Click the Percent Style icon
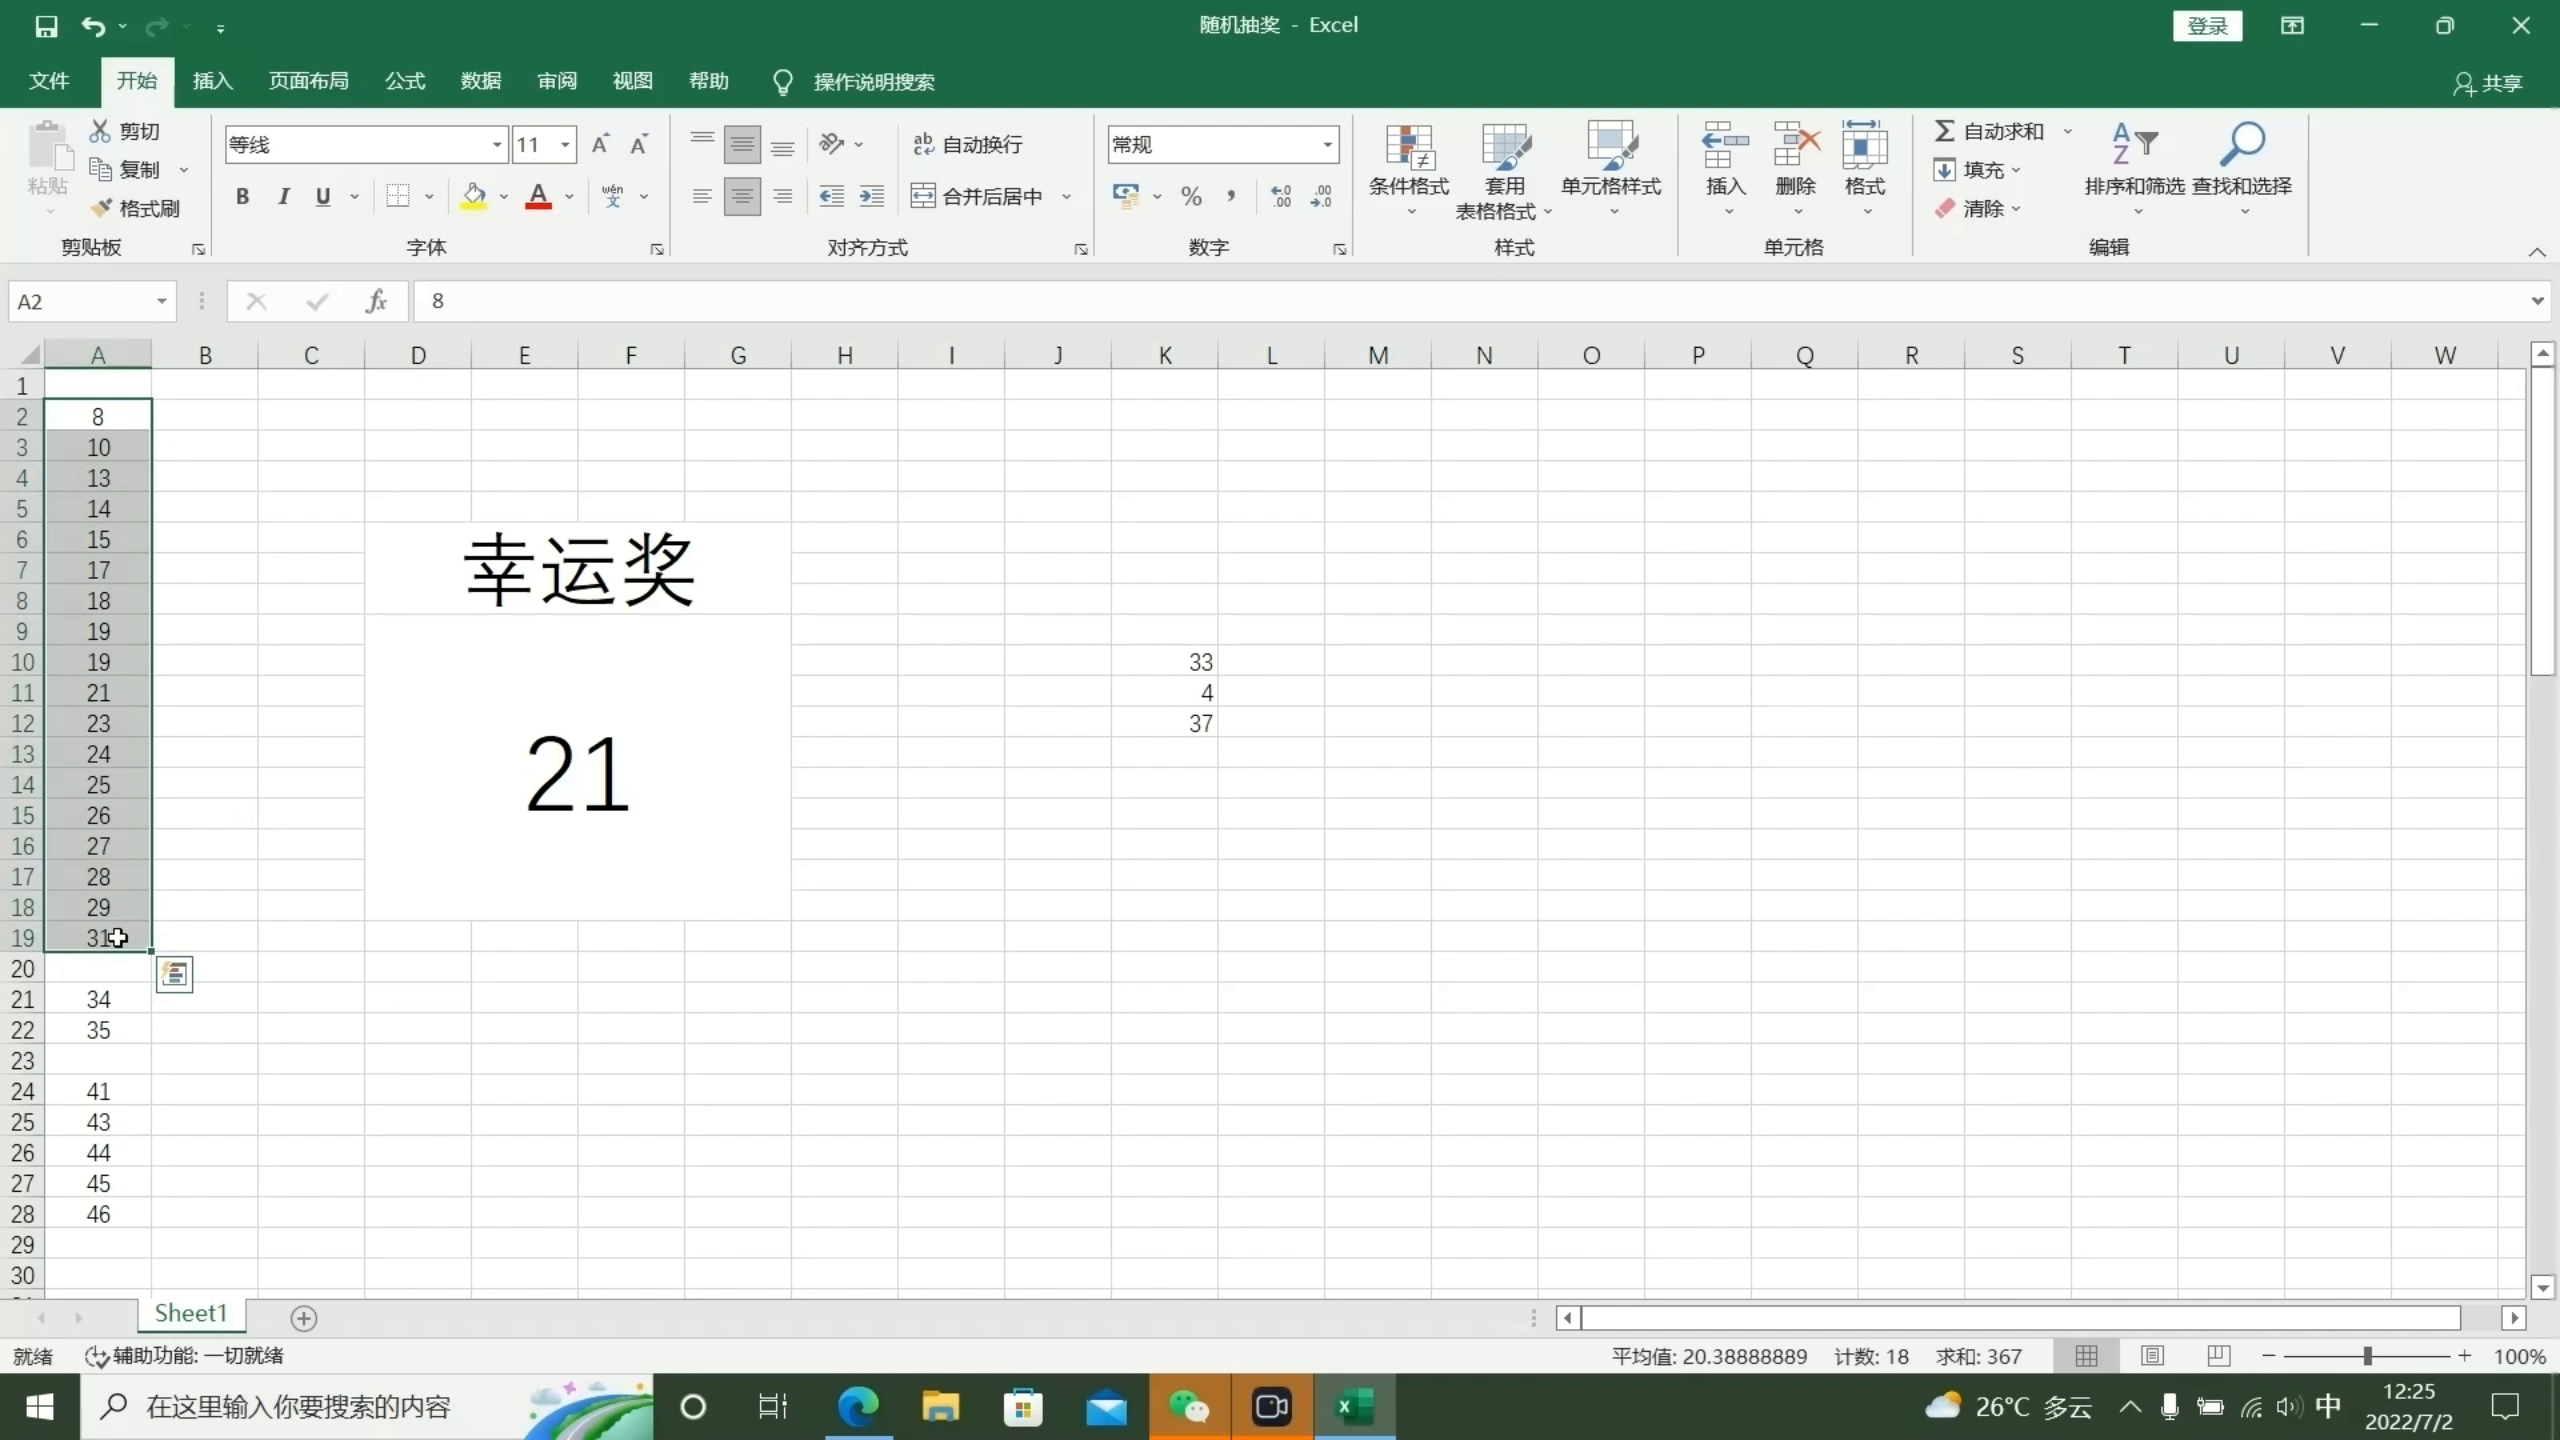2560x1440 pixels. click(x=1191, y=196)
